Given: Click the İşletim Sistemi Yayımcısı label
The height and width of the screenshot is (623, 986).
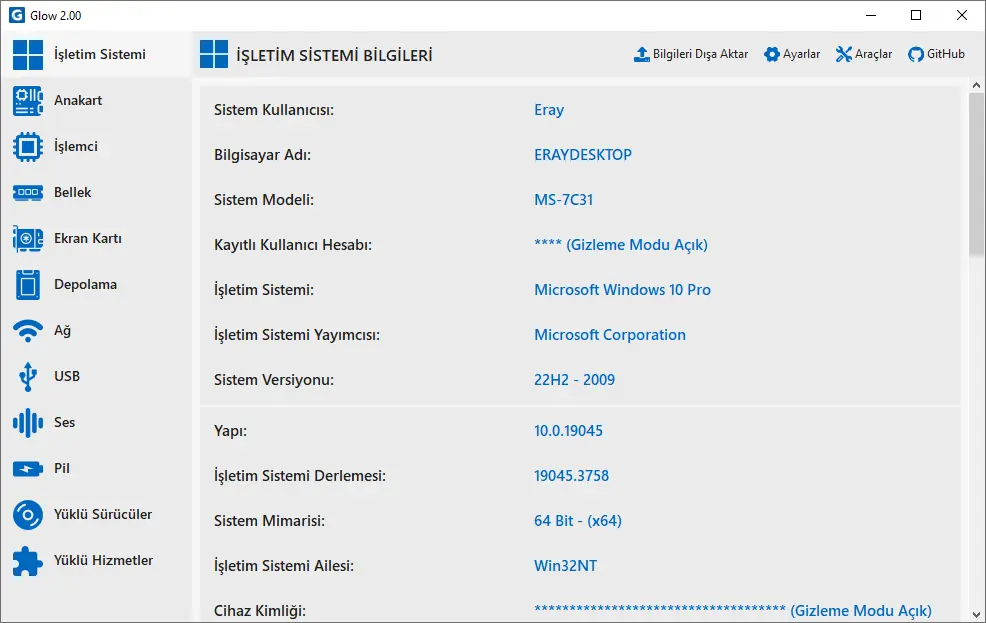Looking at the screenshot, I should point(297,335).
